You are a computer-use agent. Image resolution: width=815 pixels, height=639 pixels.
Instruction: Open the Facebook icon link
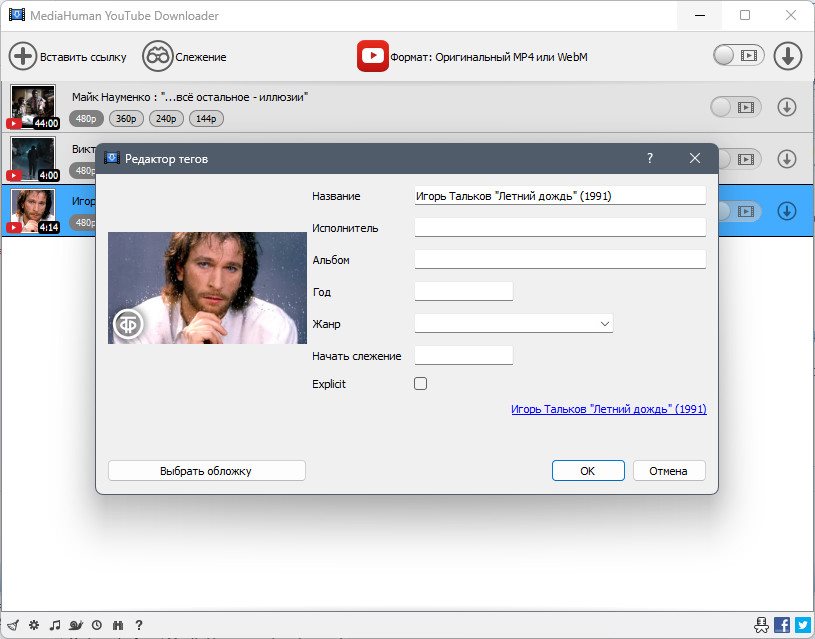point(782,625)
